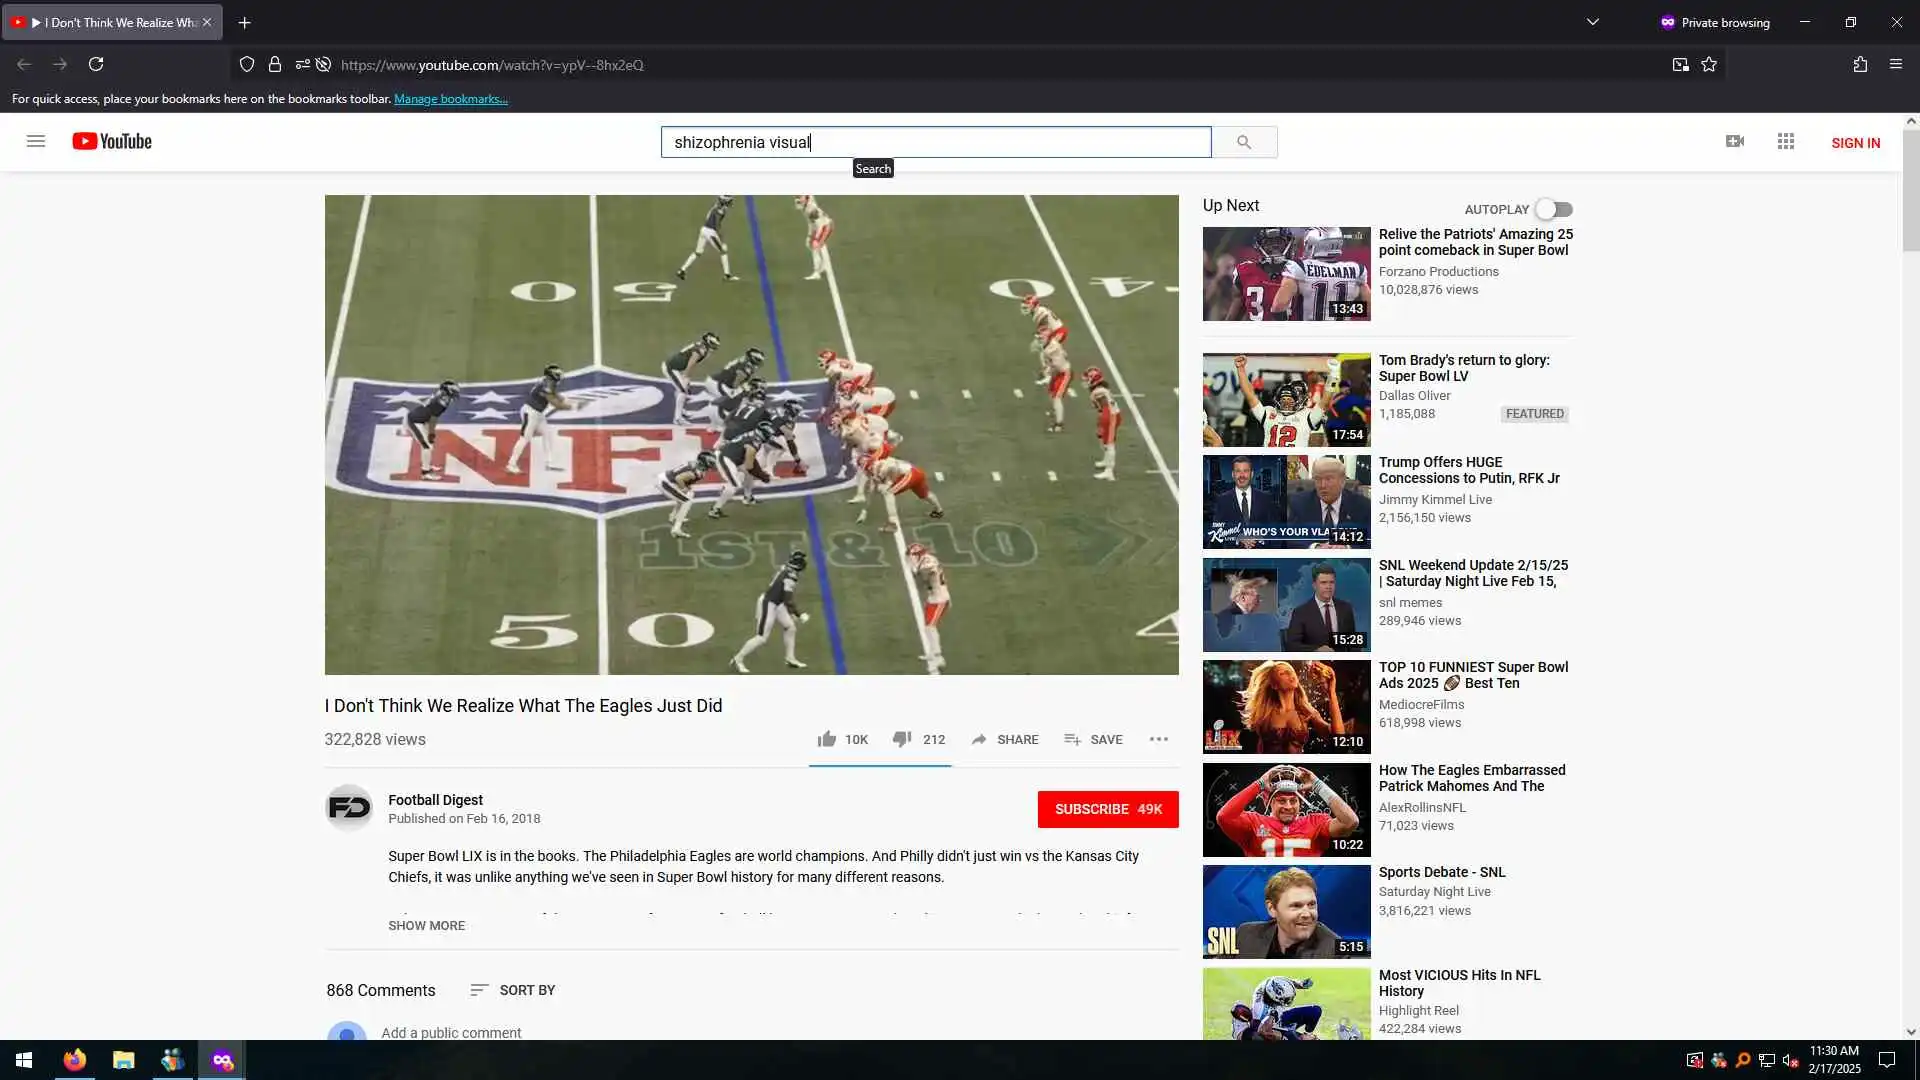Open the YouTube apps grid icon
1920x1080 pixels.
1785,142
